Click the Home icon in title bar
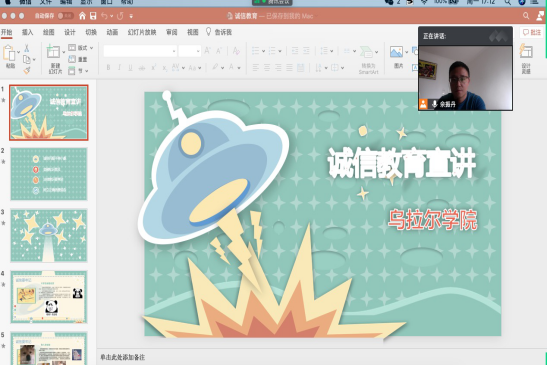Image resolution: width=547 pixels, height=366 pixels. coord(82,16)
